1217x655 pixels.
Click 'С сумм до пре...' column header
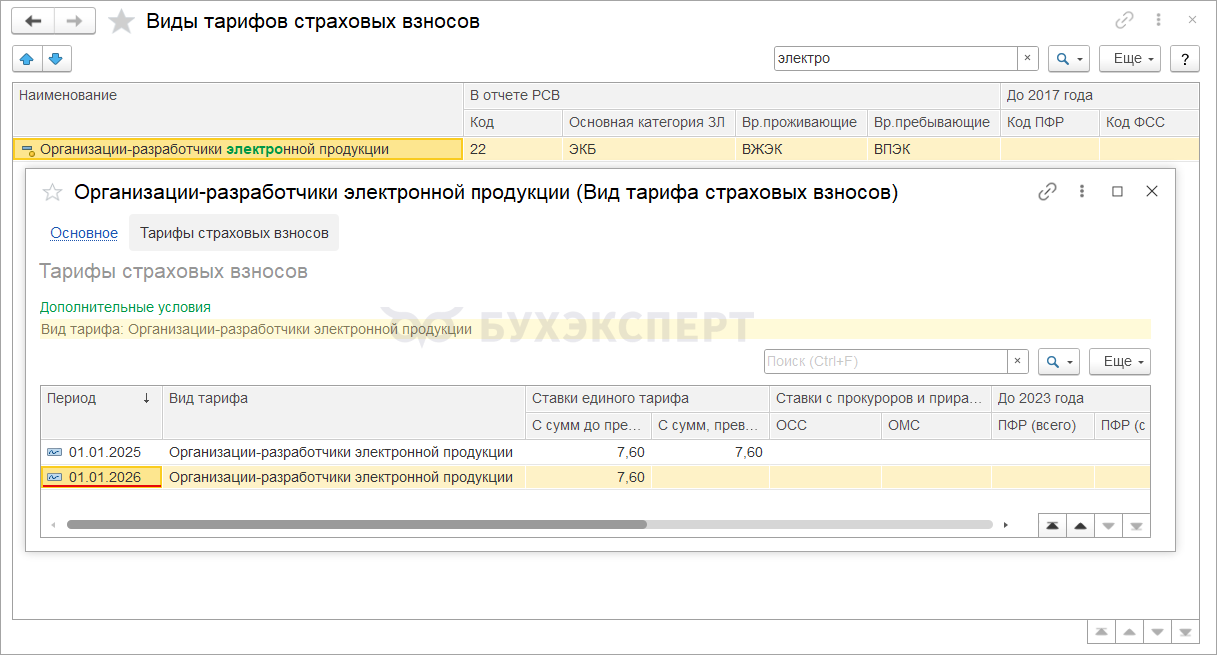588,425
